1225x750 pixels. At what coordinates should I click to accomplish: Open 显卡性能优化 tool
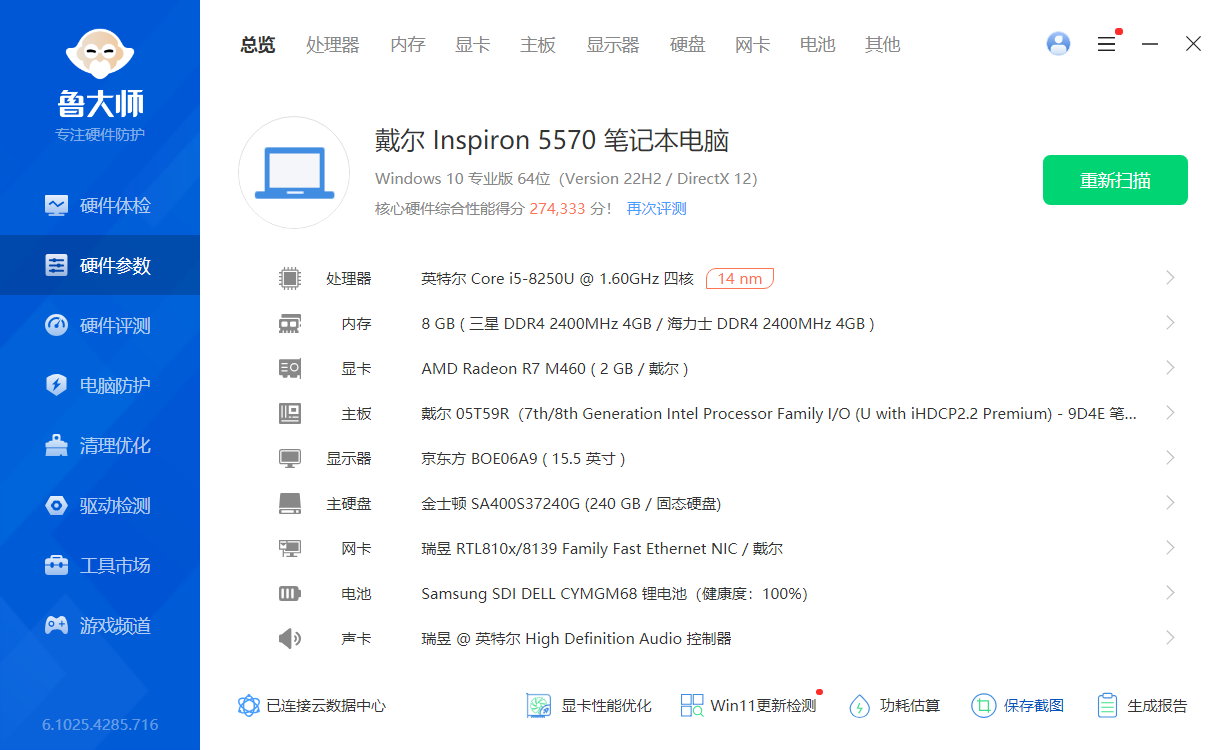tap(589, 705)
